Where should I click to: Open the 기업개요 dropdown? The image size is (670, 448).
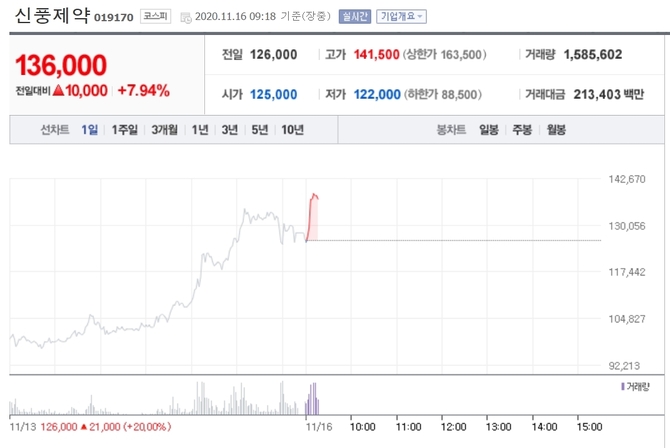click(401, 16)
